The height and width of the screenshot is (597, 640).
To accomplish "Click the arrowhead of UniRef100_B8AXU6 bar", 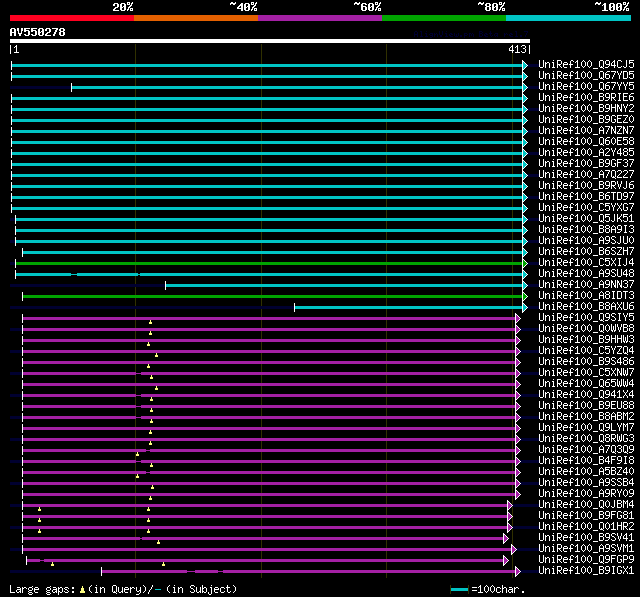I will [525, 308].
